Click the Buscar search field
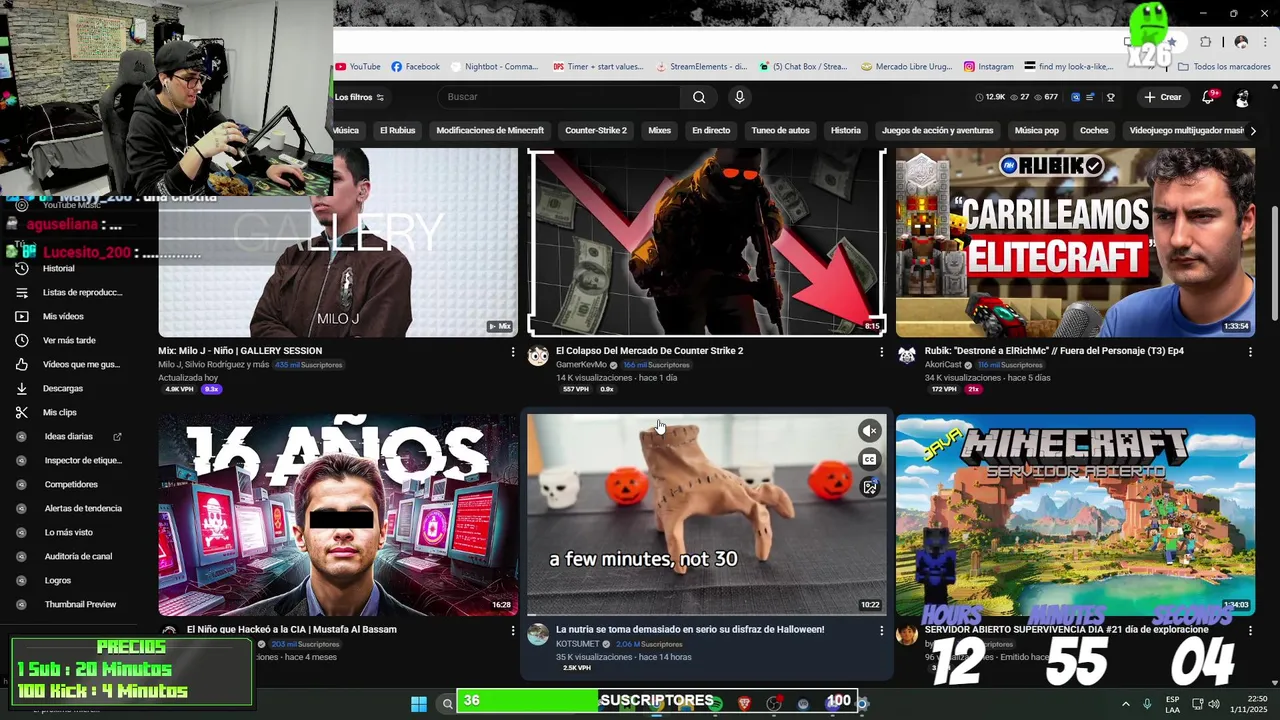The width and height of the screenshot is (1280, 720). (560, 97)
